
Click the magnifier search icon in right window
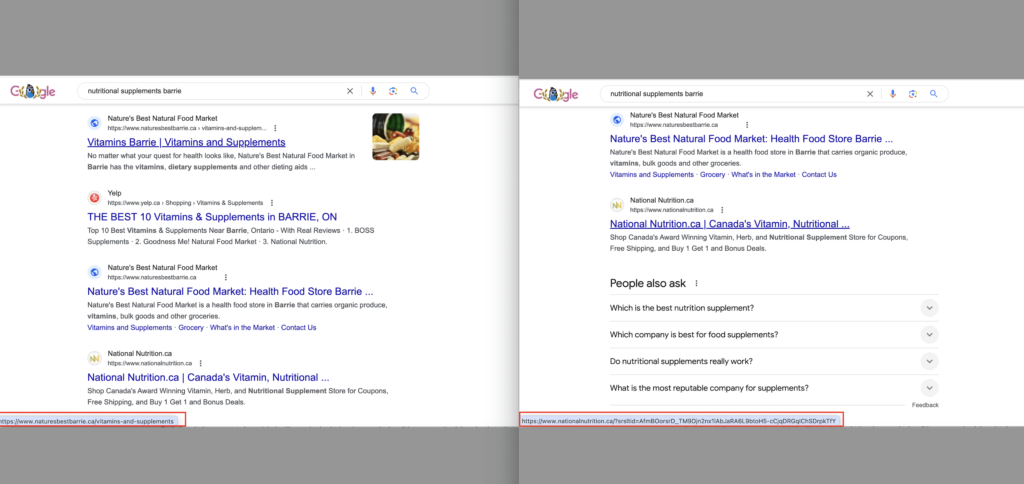click(x=933, y=93)
